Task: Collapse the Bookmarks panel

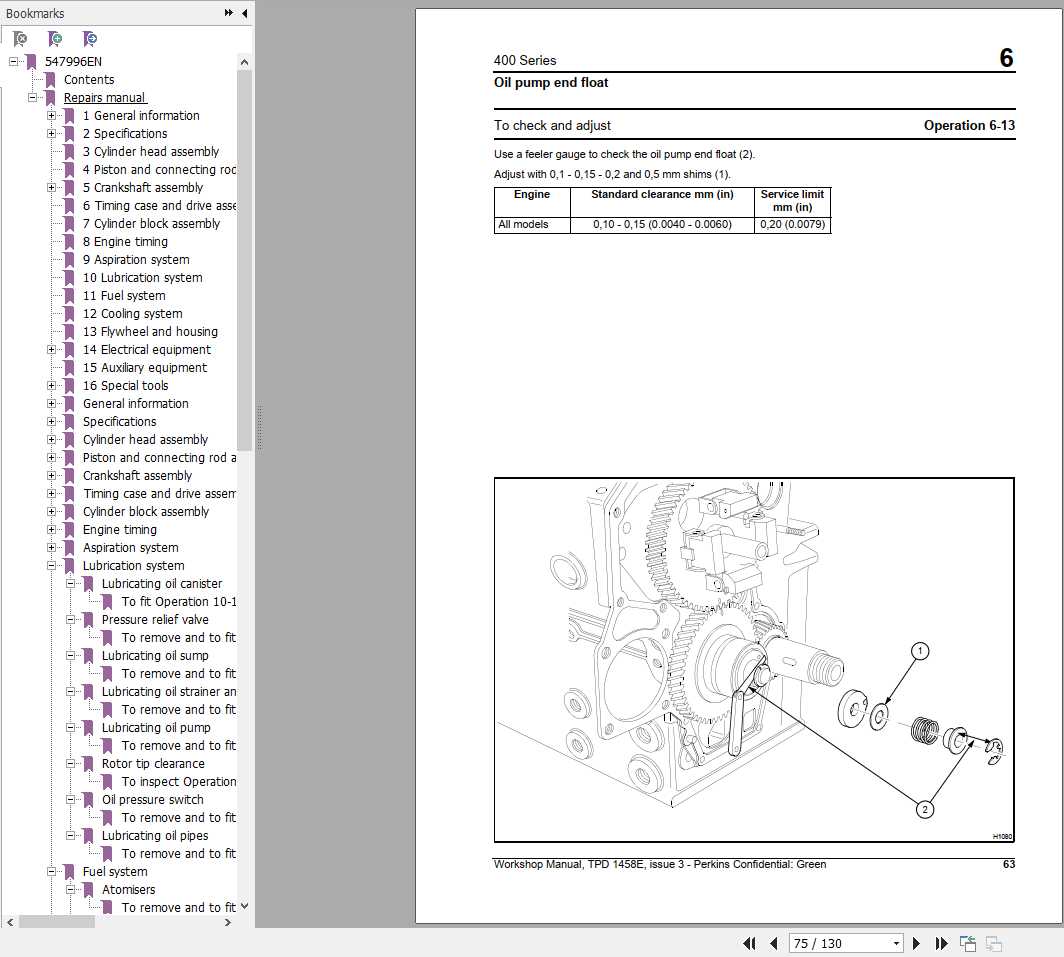Action: (245, 13)
